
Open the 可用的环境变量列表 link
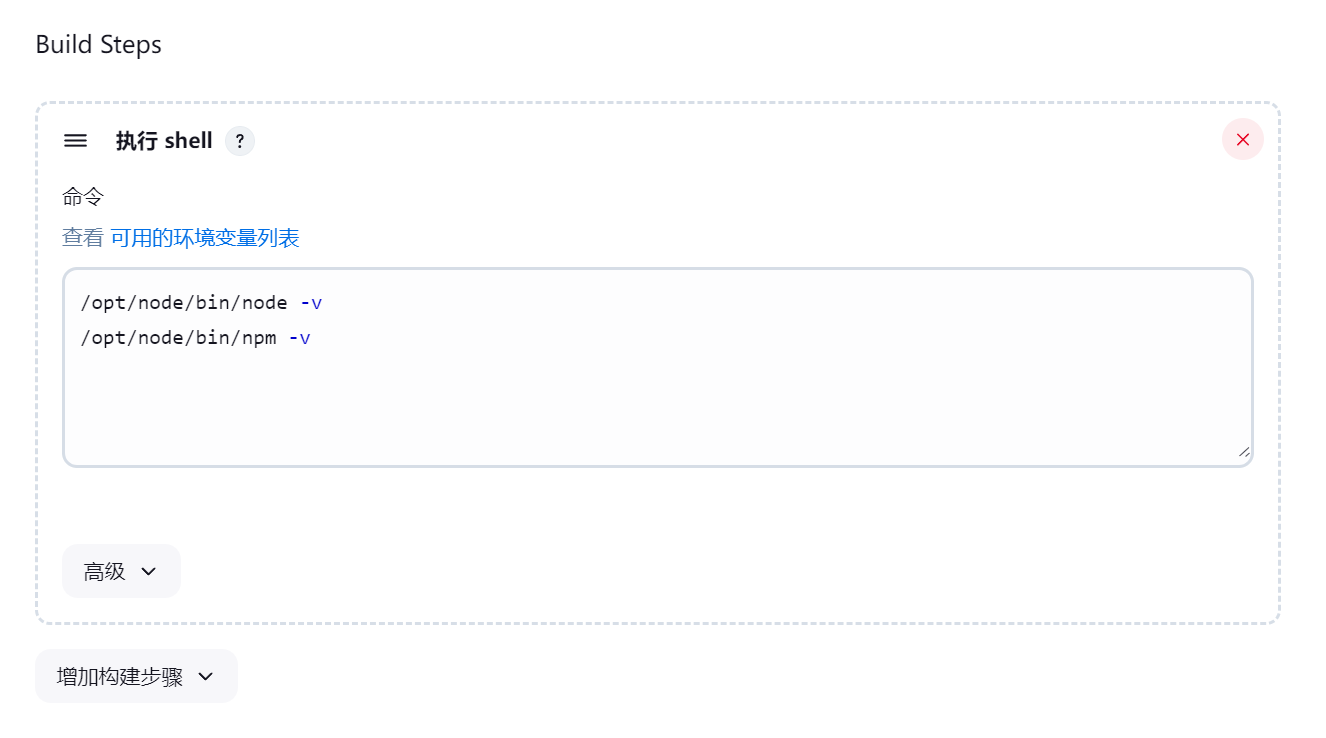click(205, 238)
